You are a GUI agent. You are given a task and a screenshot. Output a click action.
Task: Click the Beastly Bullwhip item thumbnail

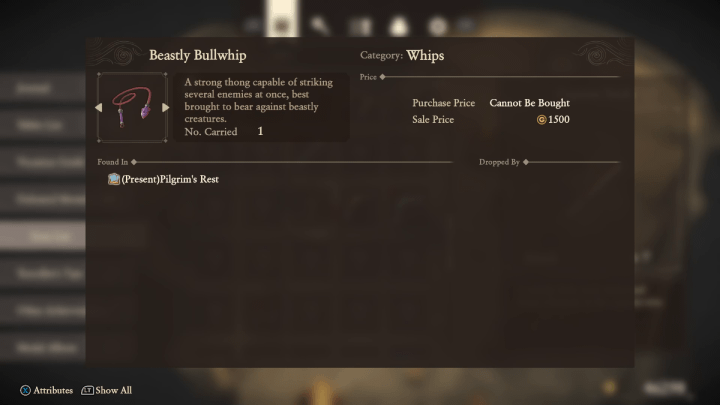click(x=132, y=107)
